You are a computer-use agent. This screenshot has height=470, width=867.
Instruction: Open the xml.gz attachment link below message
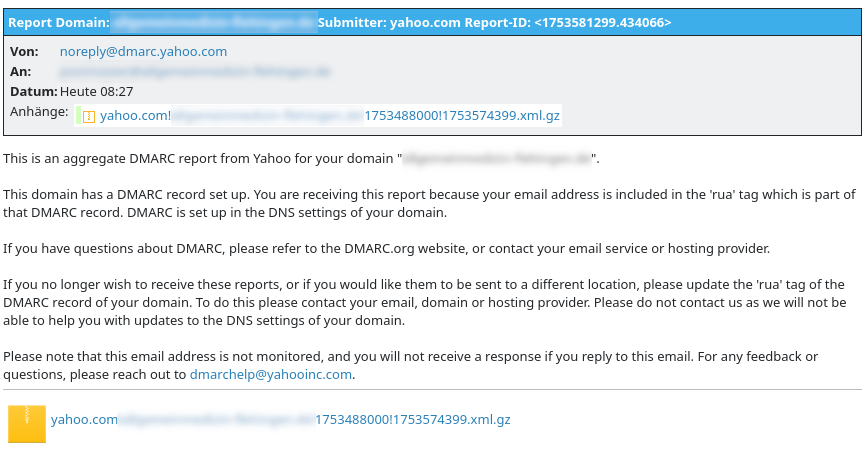pos(280,420)
